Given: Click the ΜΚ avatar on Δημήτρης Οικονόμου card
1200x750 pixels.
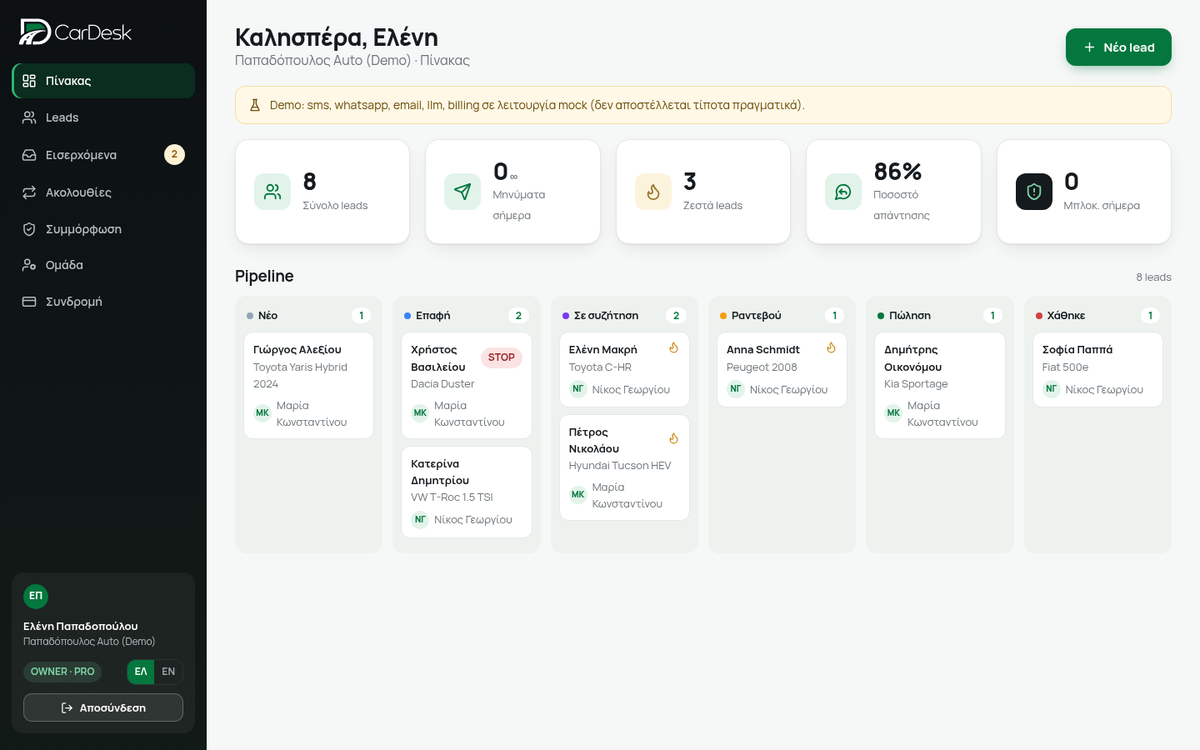Looking at the screenshot, I should [893, 413].
